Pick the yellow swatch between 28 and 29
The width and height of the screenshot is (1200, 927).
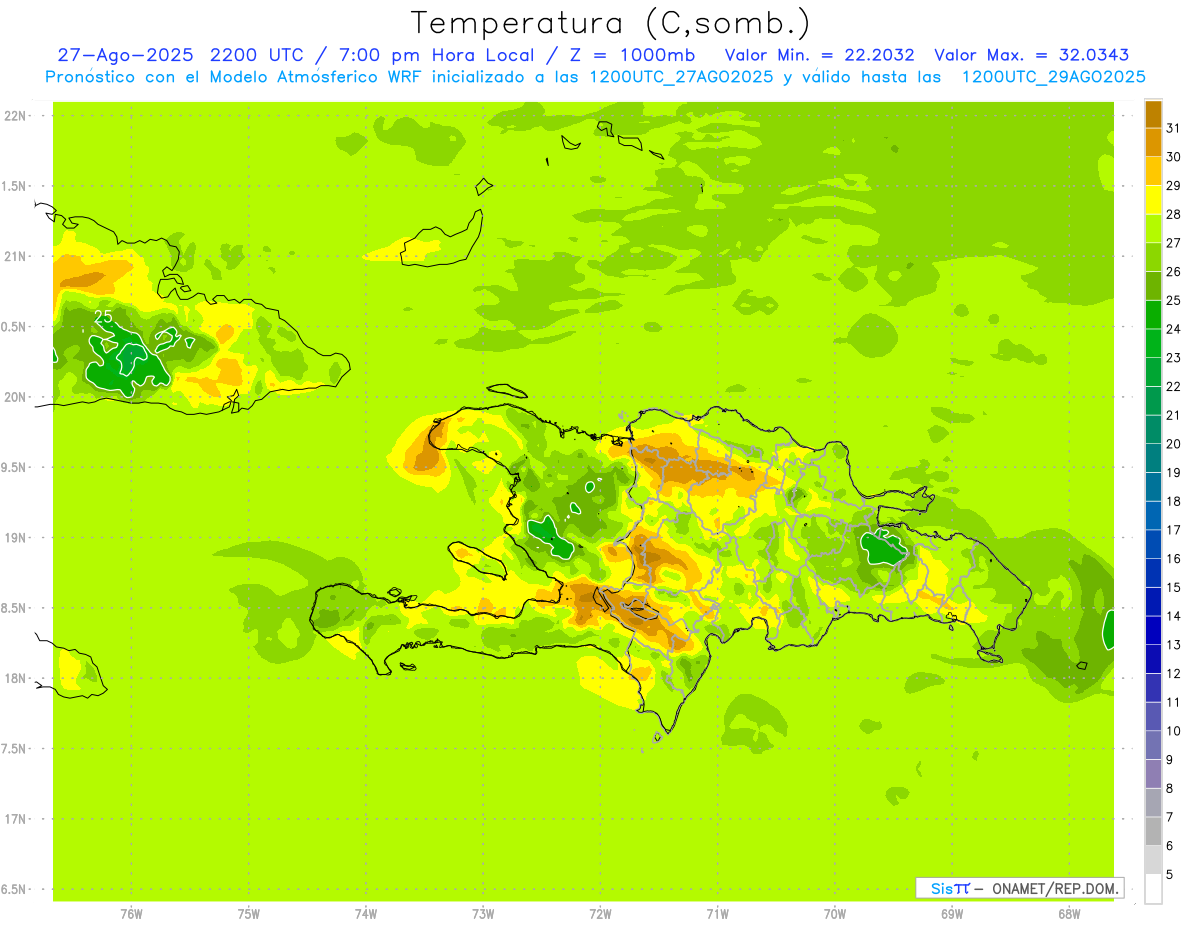tap(1153, 200)
